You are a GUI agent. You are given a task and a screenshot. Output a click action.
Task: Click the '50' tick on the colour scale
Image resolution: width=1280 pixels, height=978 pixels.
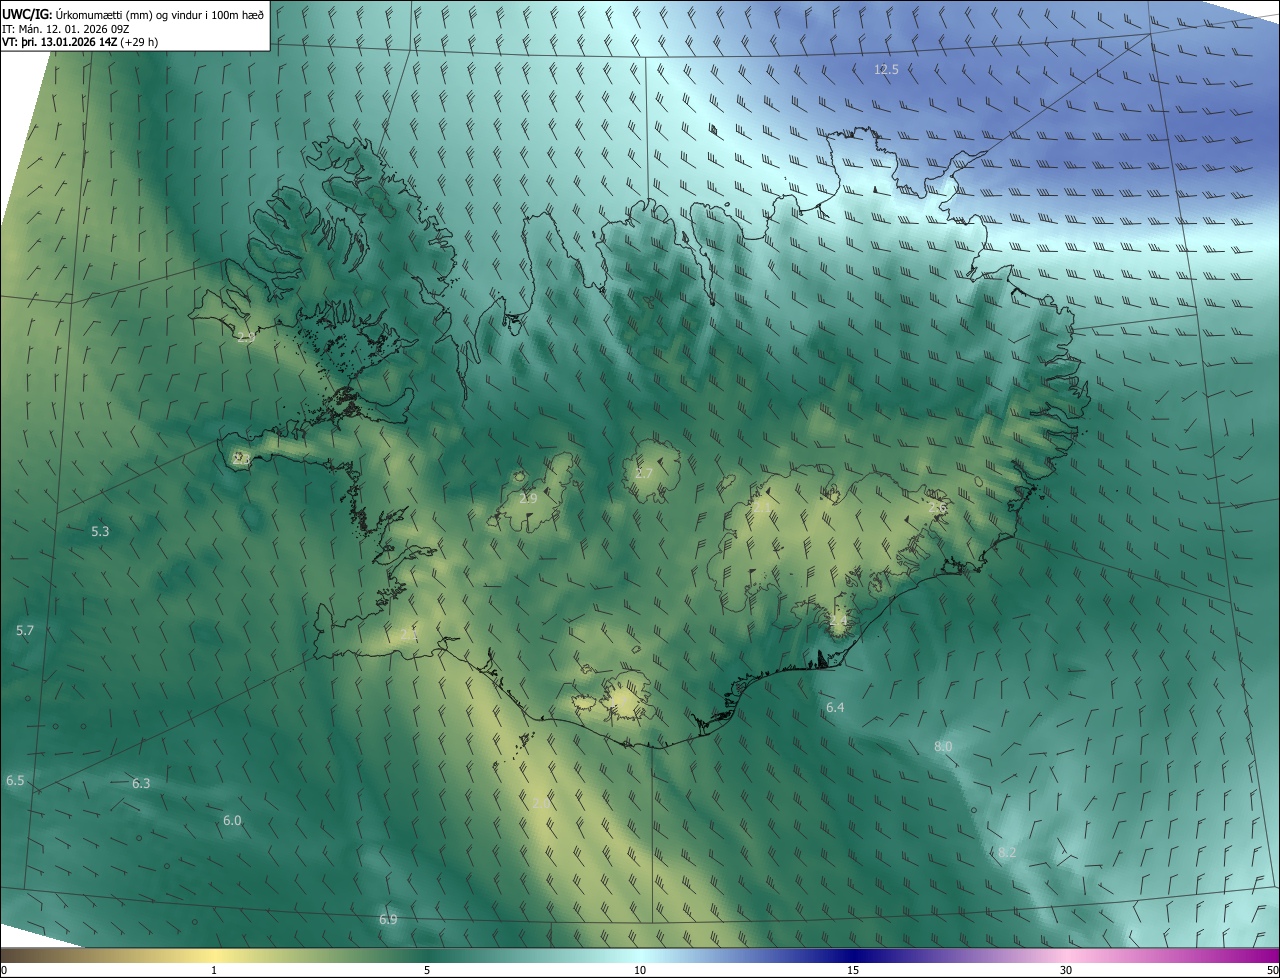click(1272, 970)
